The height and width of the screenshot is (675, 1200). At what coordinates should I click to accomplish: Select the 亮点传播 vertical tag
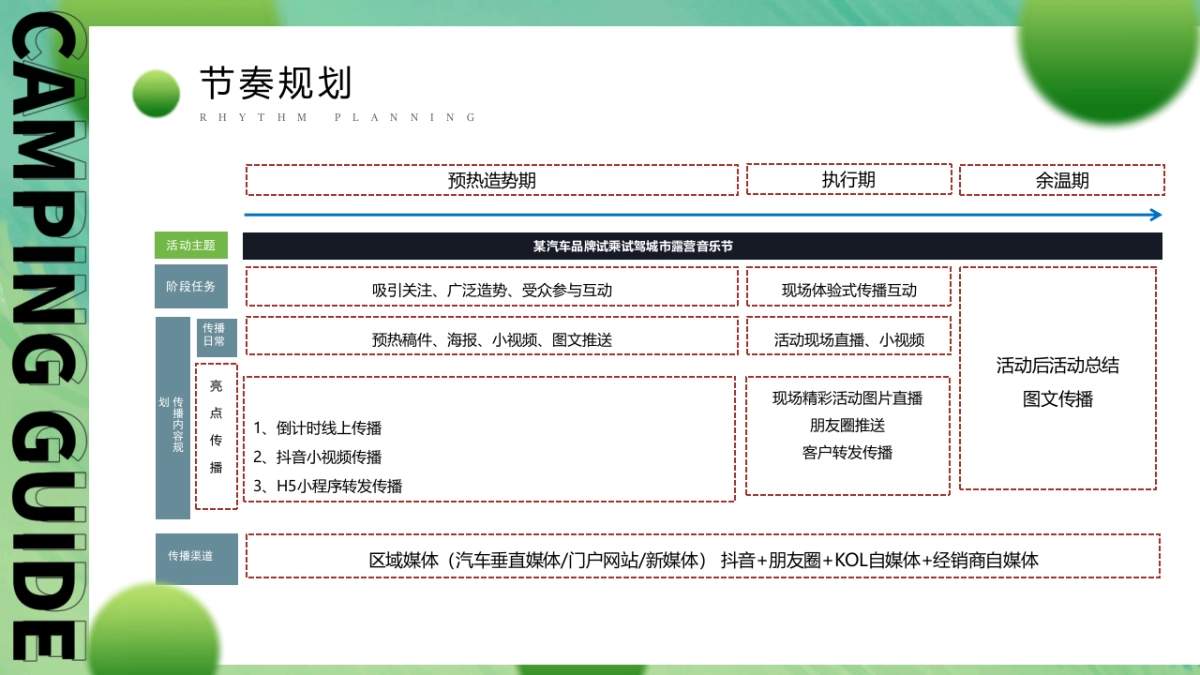click(216, 430)
